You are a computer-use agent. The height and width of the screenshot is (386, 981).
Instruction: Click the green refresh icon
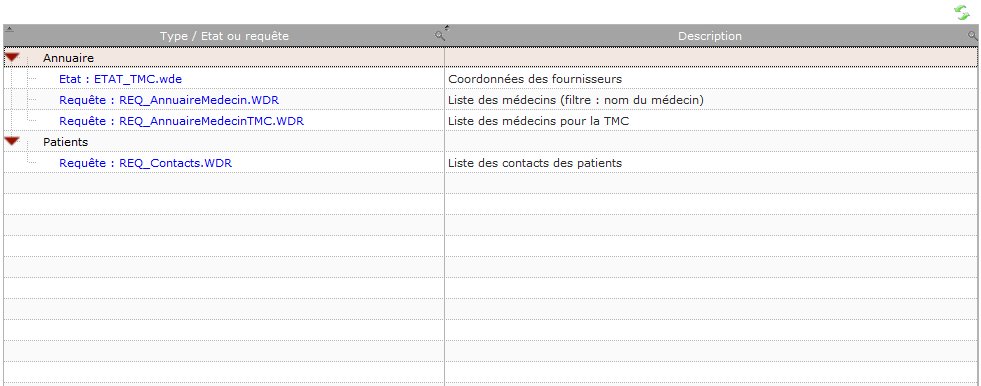pos(962,13)
